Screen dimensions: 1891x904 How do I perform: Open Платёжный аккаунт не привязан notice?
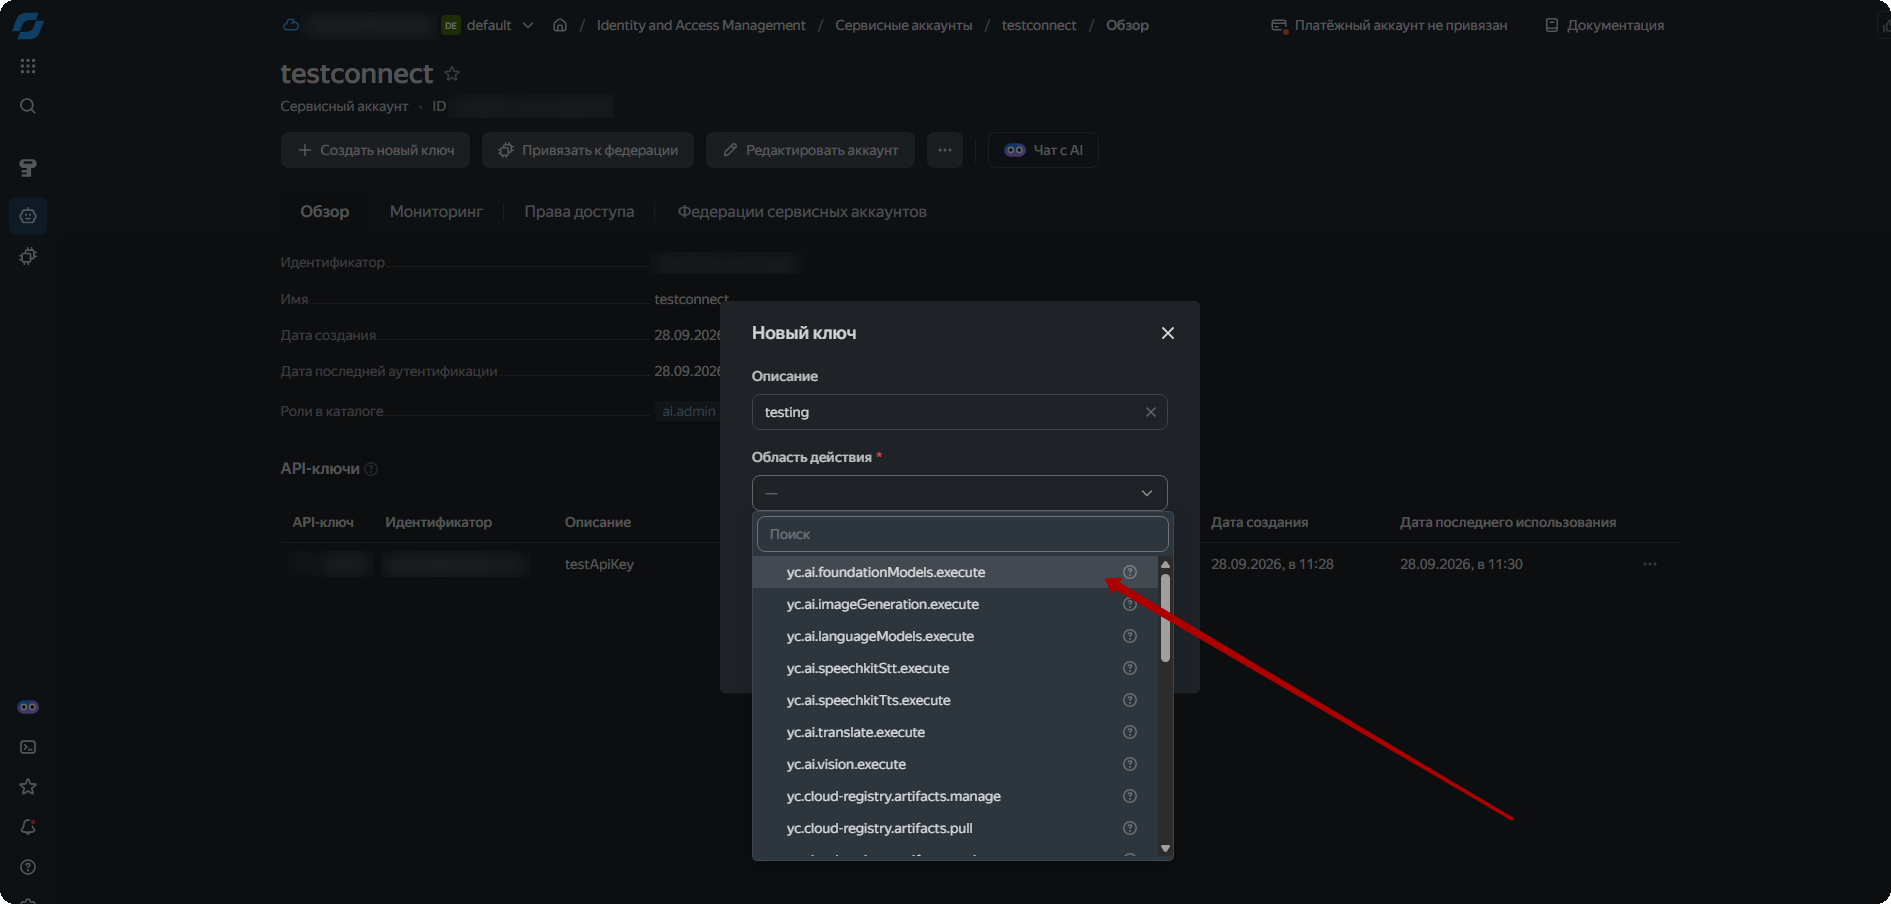(x=1389, y=25)
